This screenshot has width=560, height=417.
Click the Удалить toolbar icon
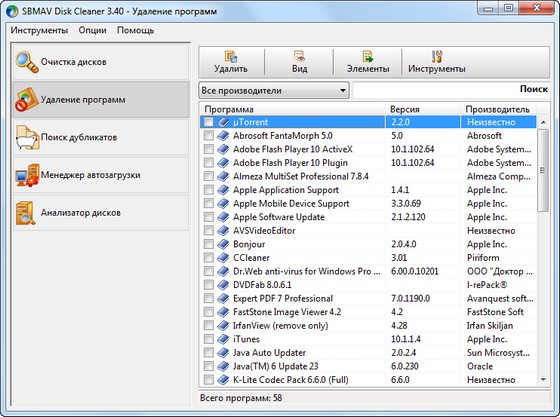[231, 57]
